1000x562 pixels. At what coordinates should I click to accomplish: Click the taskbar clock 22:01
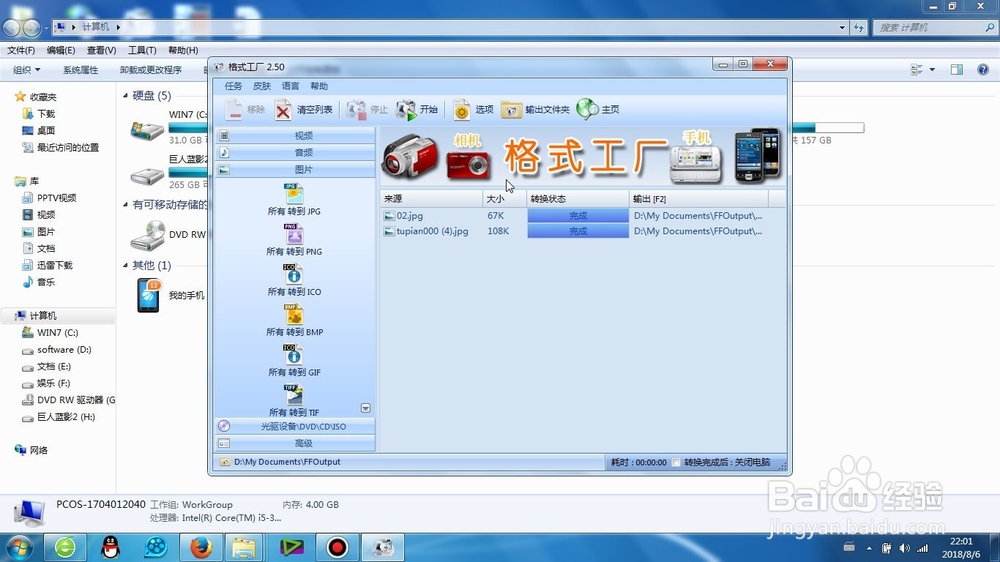coord(961,541)
